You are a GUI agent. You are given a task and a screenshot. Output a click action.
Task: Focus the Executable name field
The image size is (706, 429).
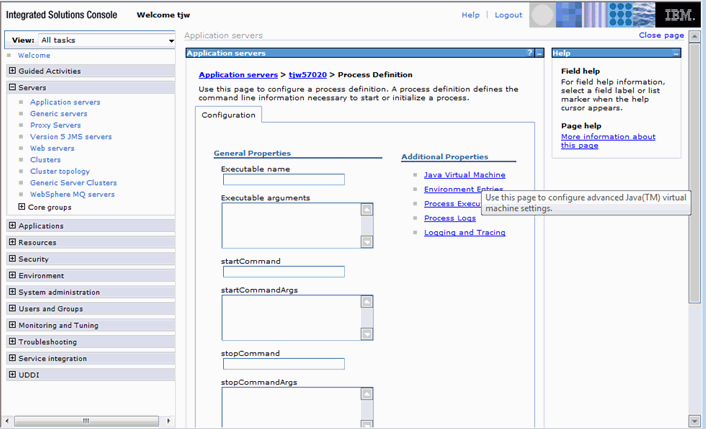point(284,180)
